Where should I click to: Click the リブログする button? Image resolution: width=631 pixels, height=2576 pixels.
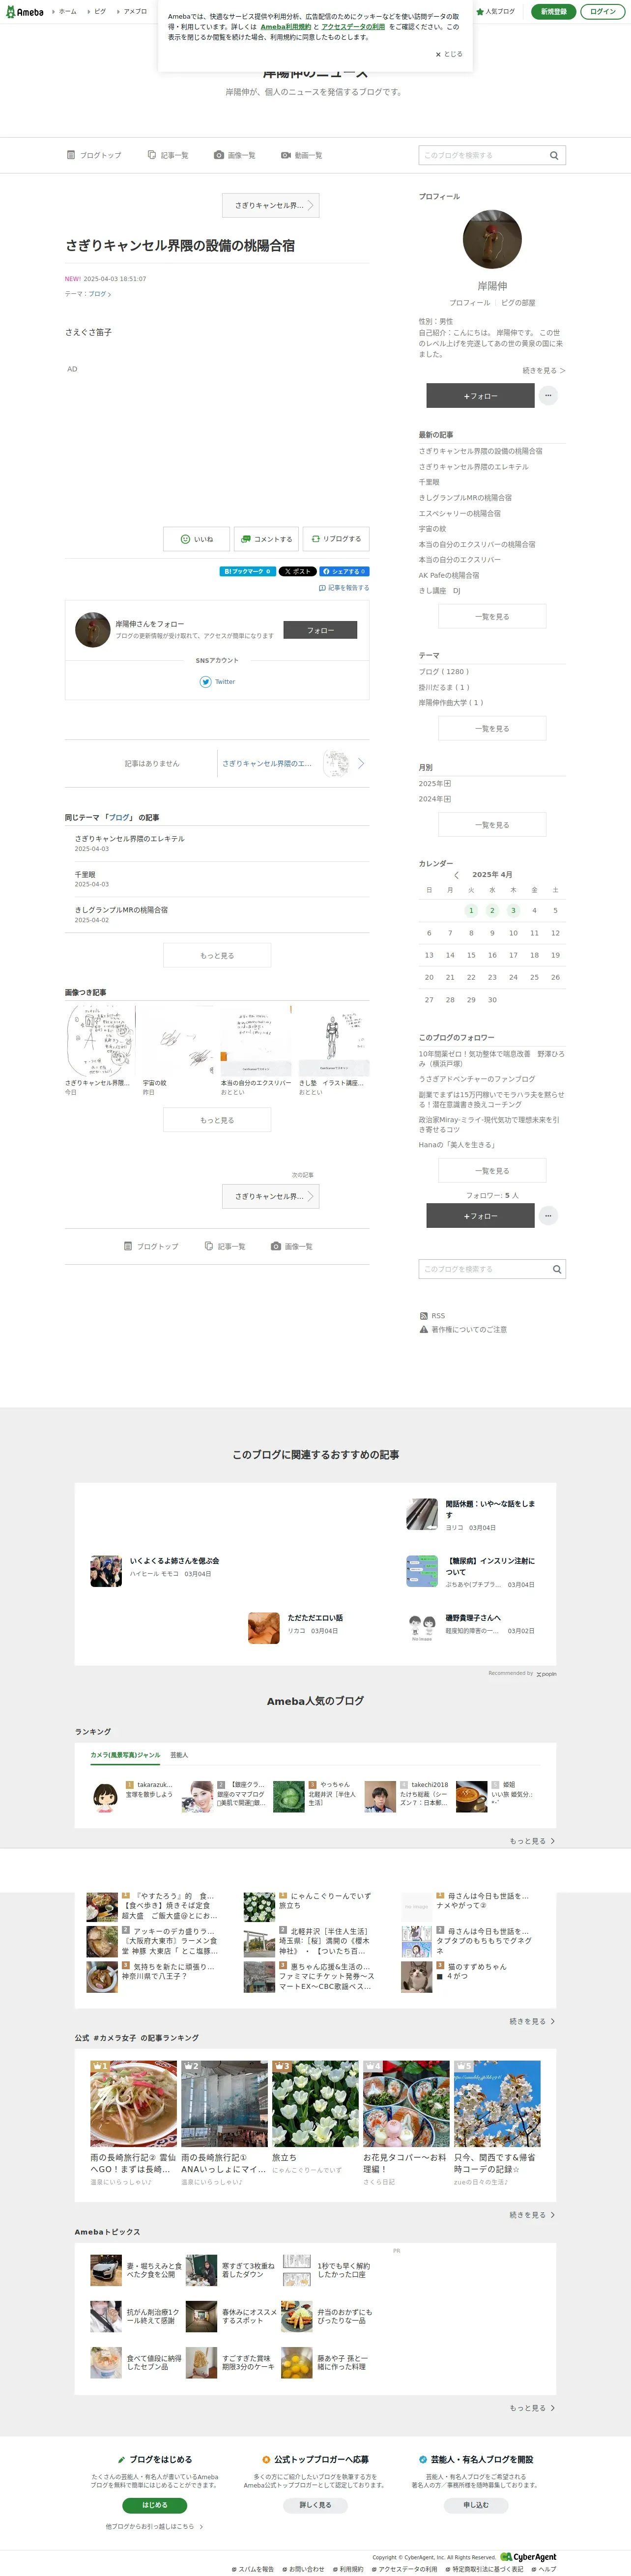tap(336, 539)
